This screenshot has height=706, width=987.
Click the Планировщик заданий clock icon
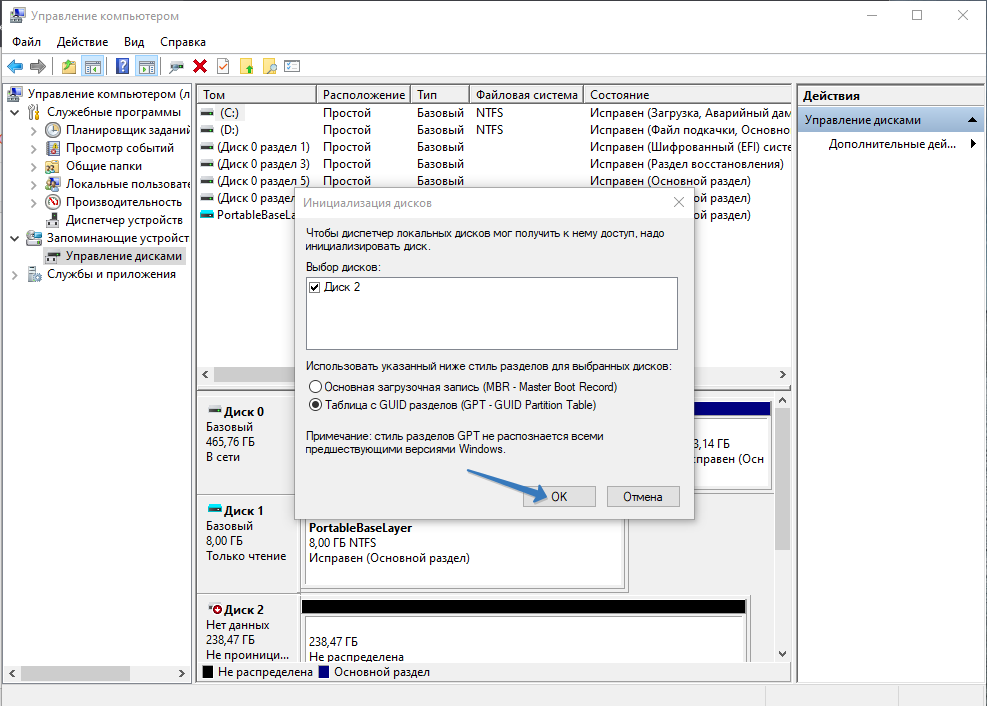click(53, 130)
